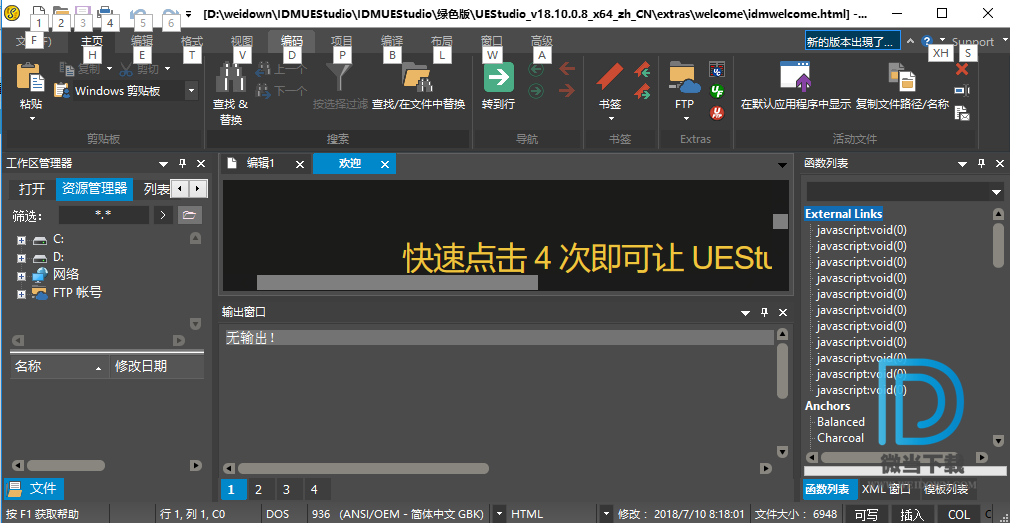This screenshot has width=1010, height=523.
Task: Click the Paste (粘贴) clipboard icon
Action: [x=31, y=77]
